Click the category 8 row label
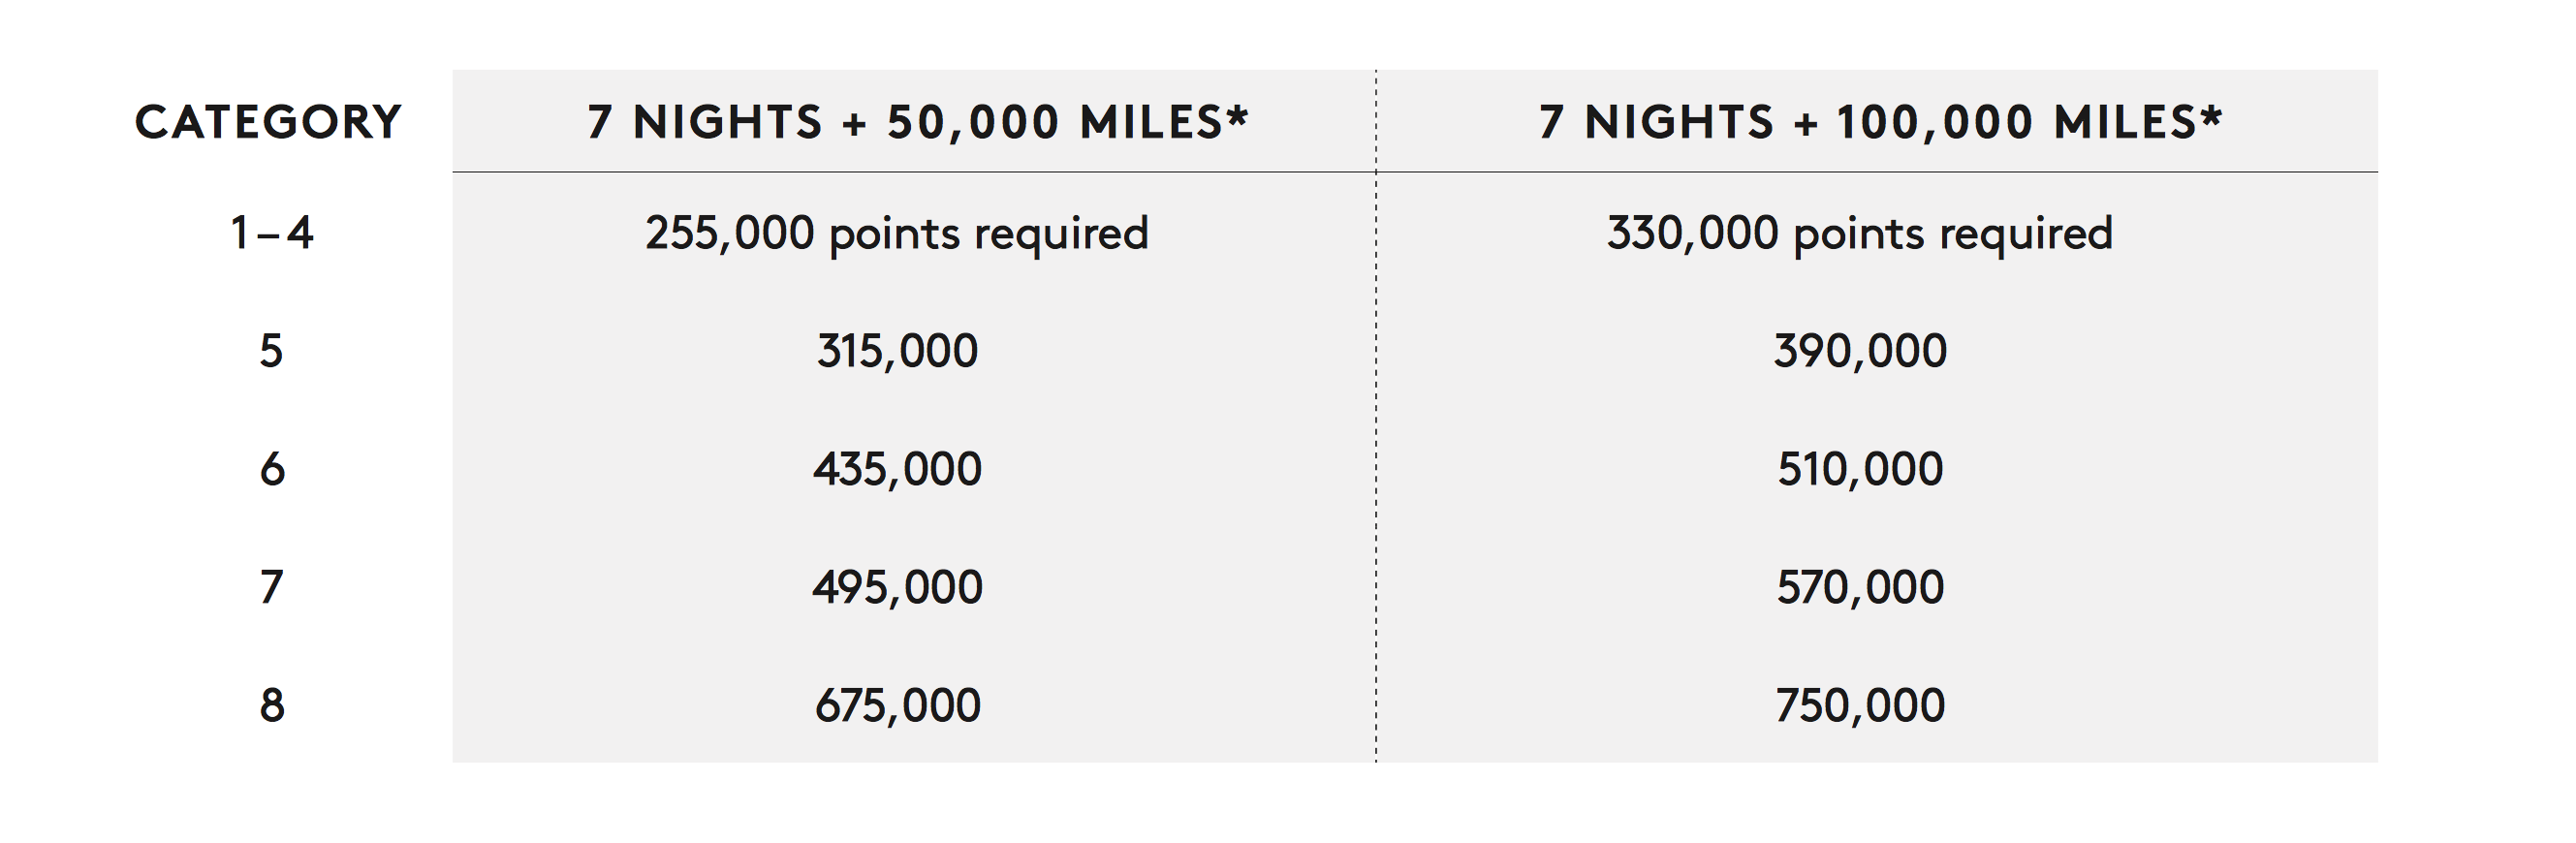The image size is (2576, 843). coord(272,705)
